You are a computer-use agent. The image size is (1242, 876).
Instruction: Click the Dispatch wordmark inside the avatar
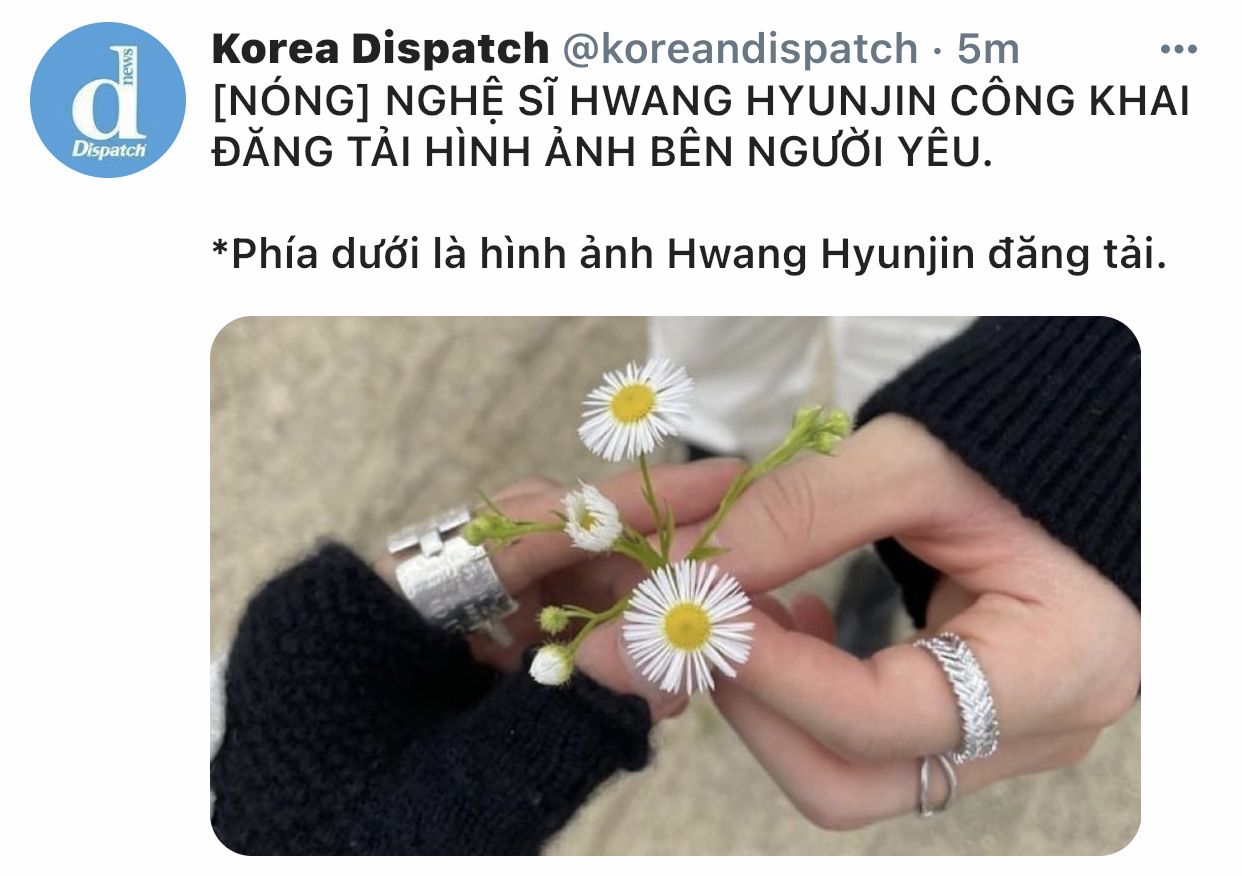(x=109, y=147)
